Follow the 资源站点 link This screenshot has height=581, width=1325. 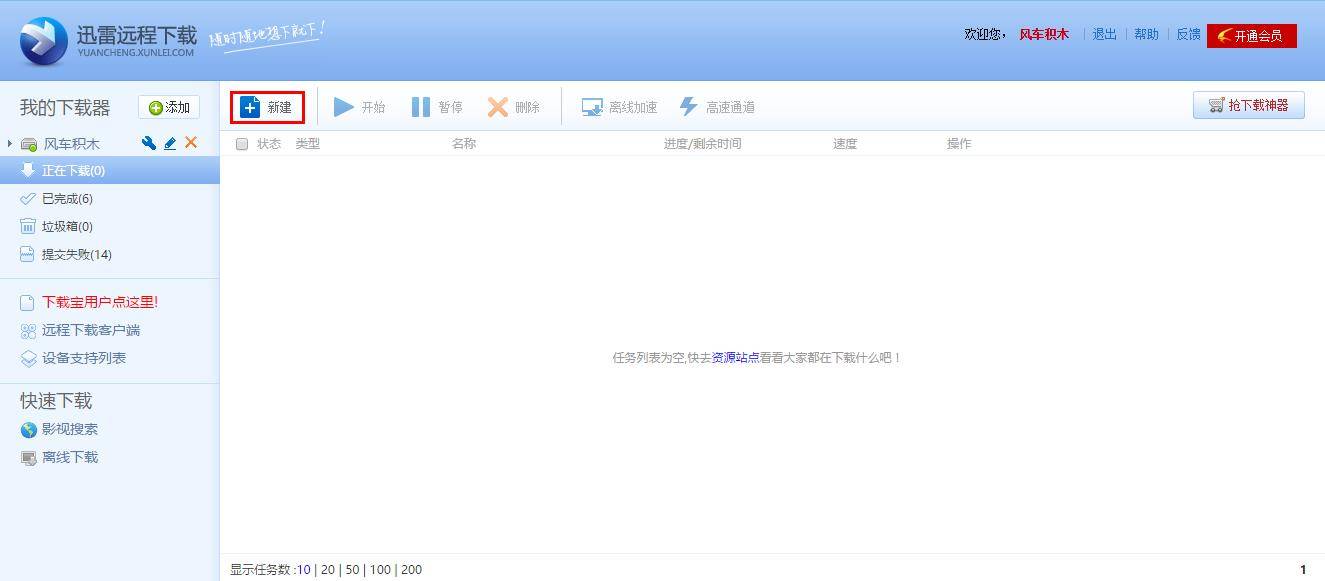point(735,357)
